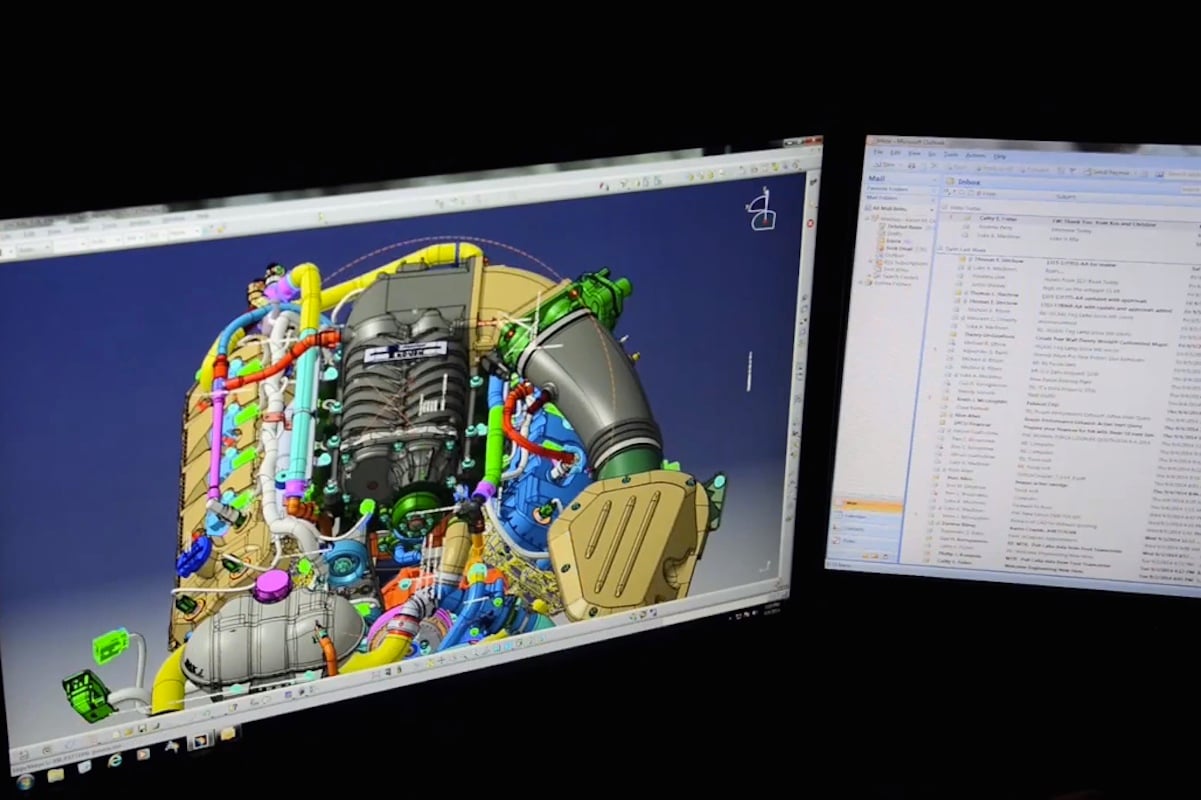Open the Windows Start menu
Viewport: 1201px width, 800px height.
23,780
